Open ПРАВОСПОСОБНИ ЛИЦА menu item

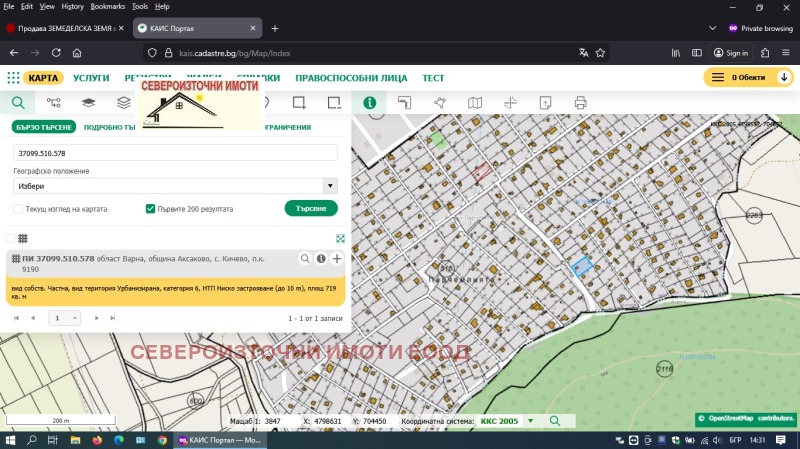click(351, 77)
